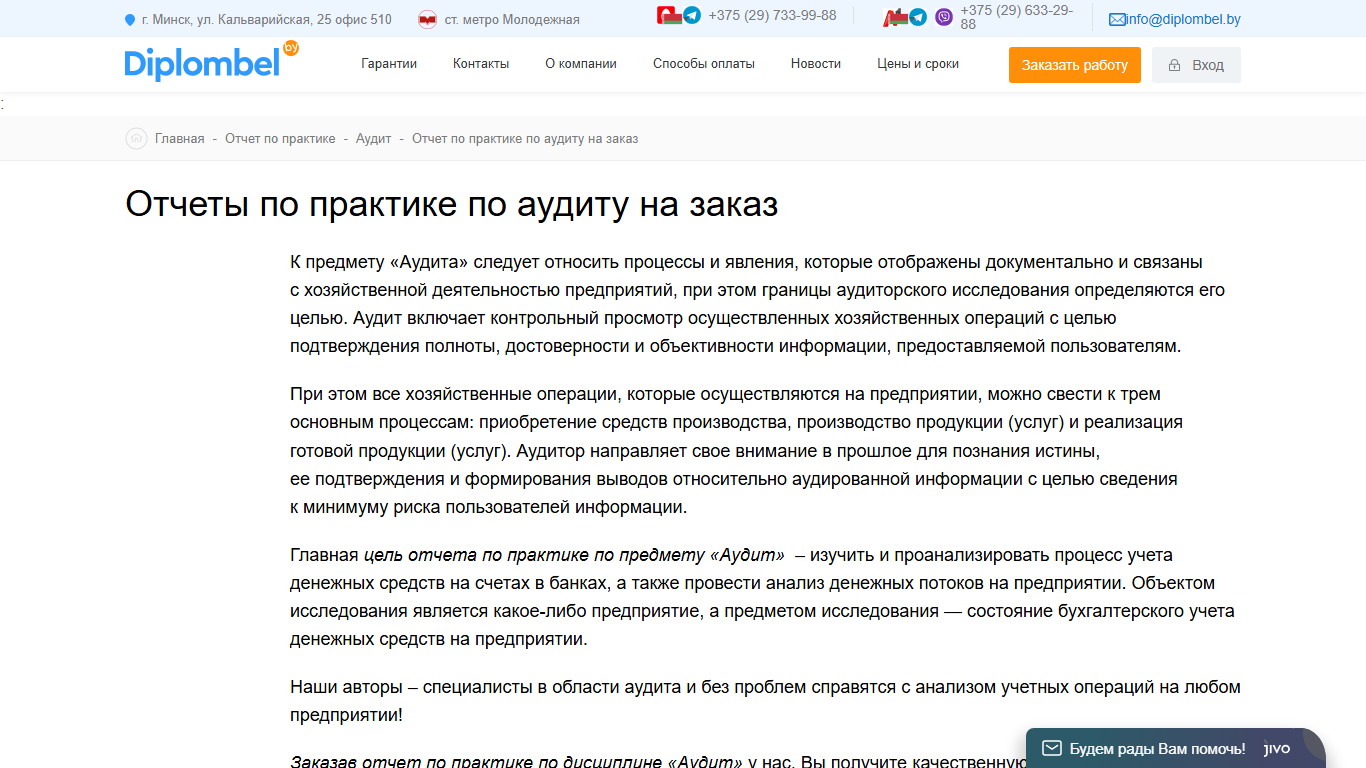Screen dimensions: 1366x768
Task: Click the paragraph starting К предмету «Аудита»
Action: [757, 304]
